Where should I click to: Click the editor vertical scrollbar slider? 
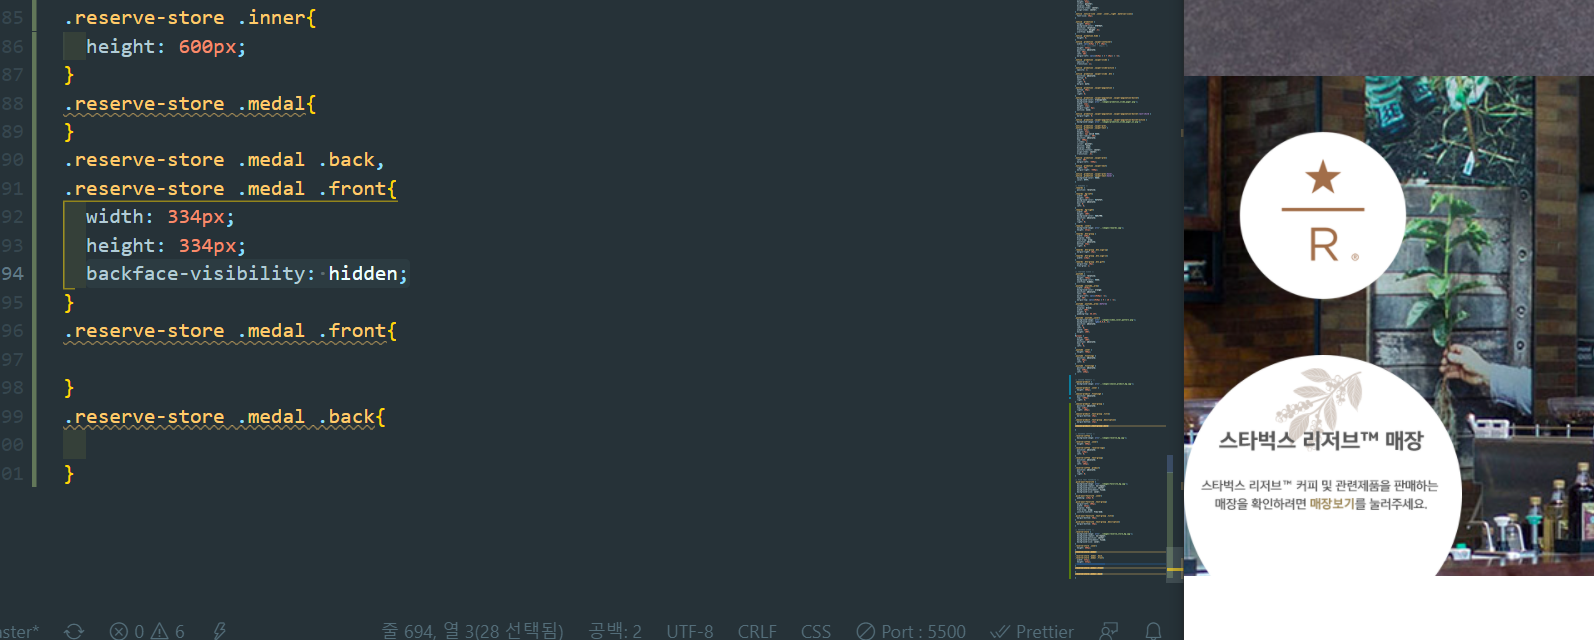pos(1175,563)
